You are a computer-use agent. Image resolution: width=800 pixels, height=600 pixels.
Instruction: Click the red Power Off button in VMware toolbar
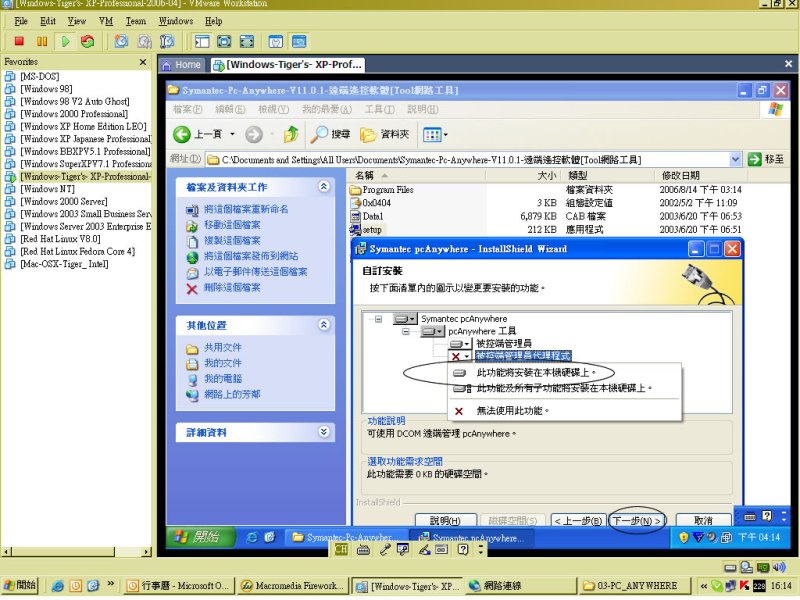(x=18, y=41)
